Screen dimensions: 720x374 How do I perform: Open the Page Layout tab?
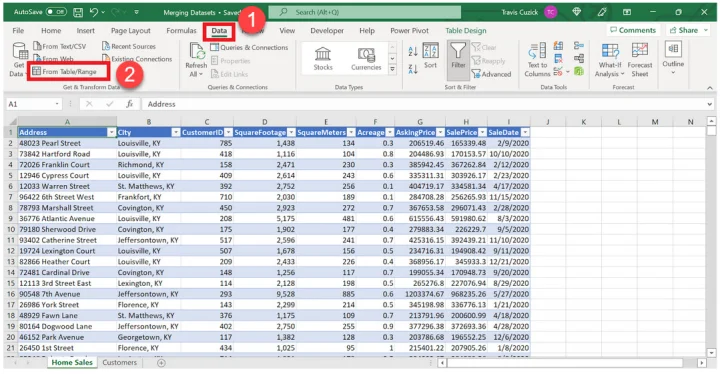tap(130, 30)
